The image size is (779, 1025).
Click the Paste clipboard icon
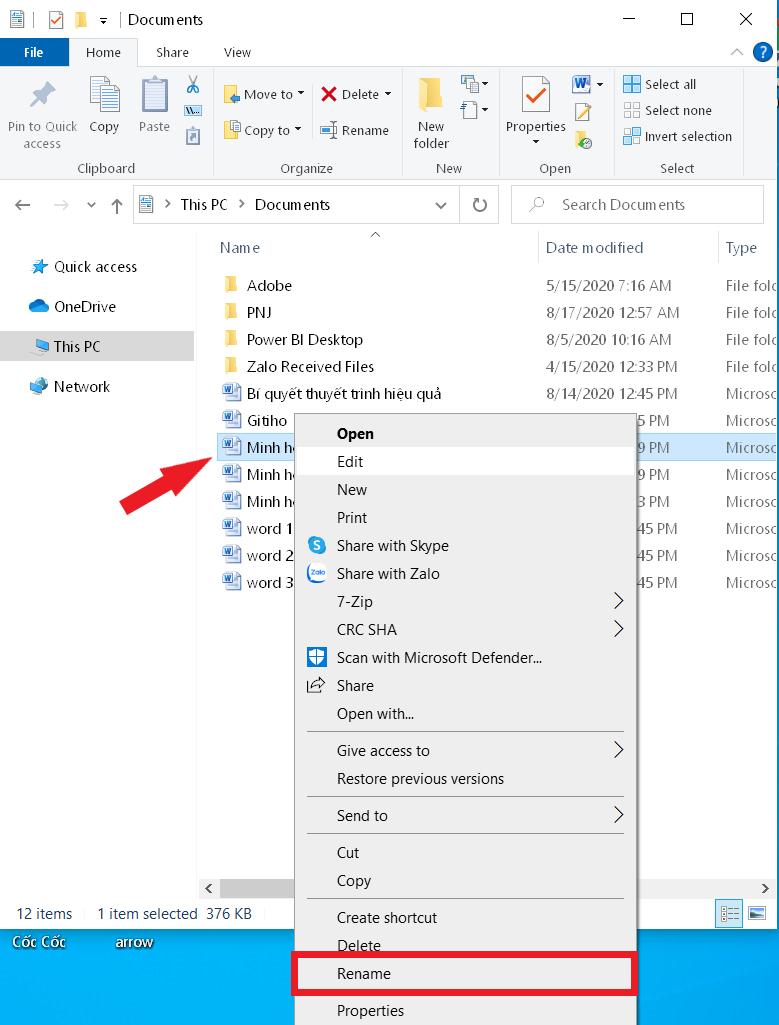pos(154,95)
